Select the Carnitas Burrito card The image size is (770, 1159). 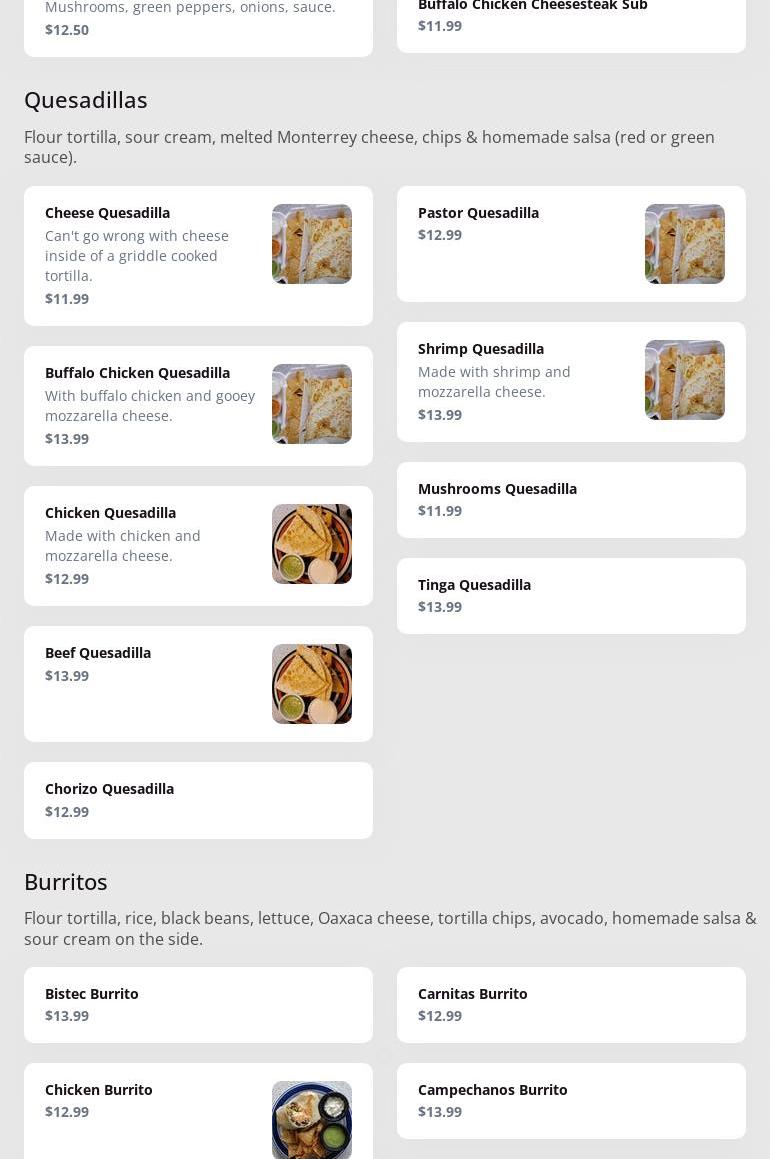[571, 1005]
